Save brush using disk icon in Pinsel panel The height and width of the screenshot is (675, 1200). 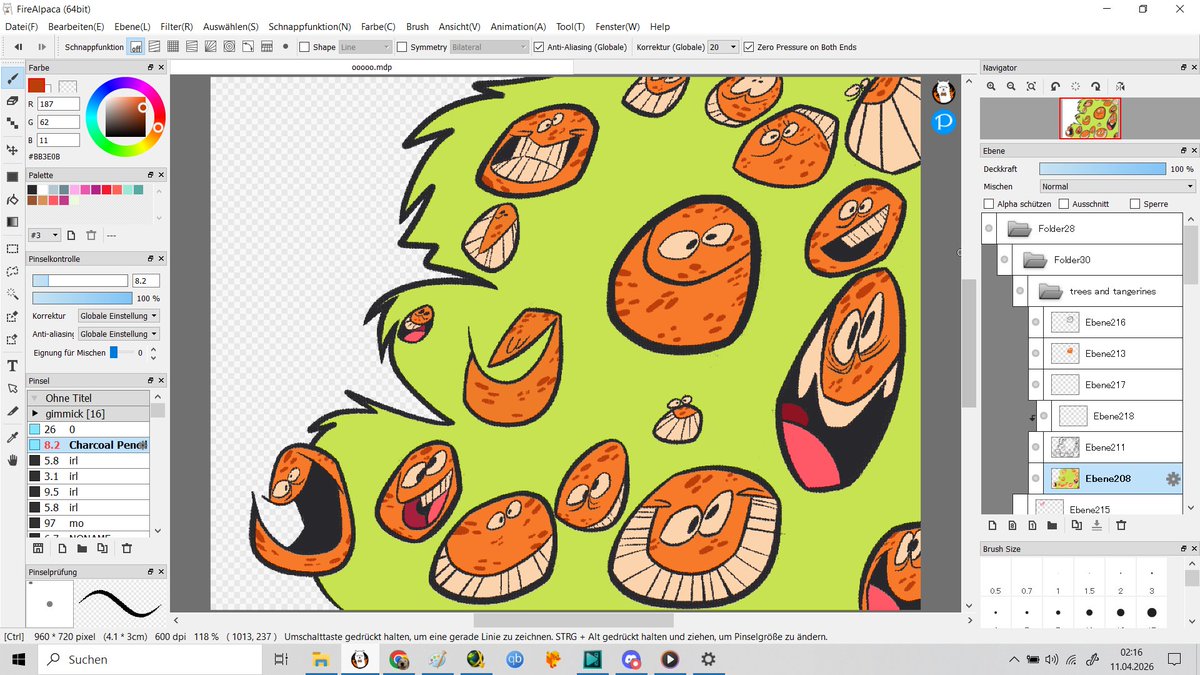point(38,548)
